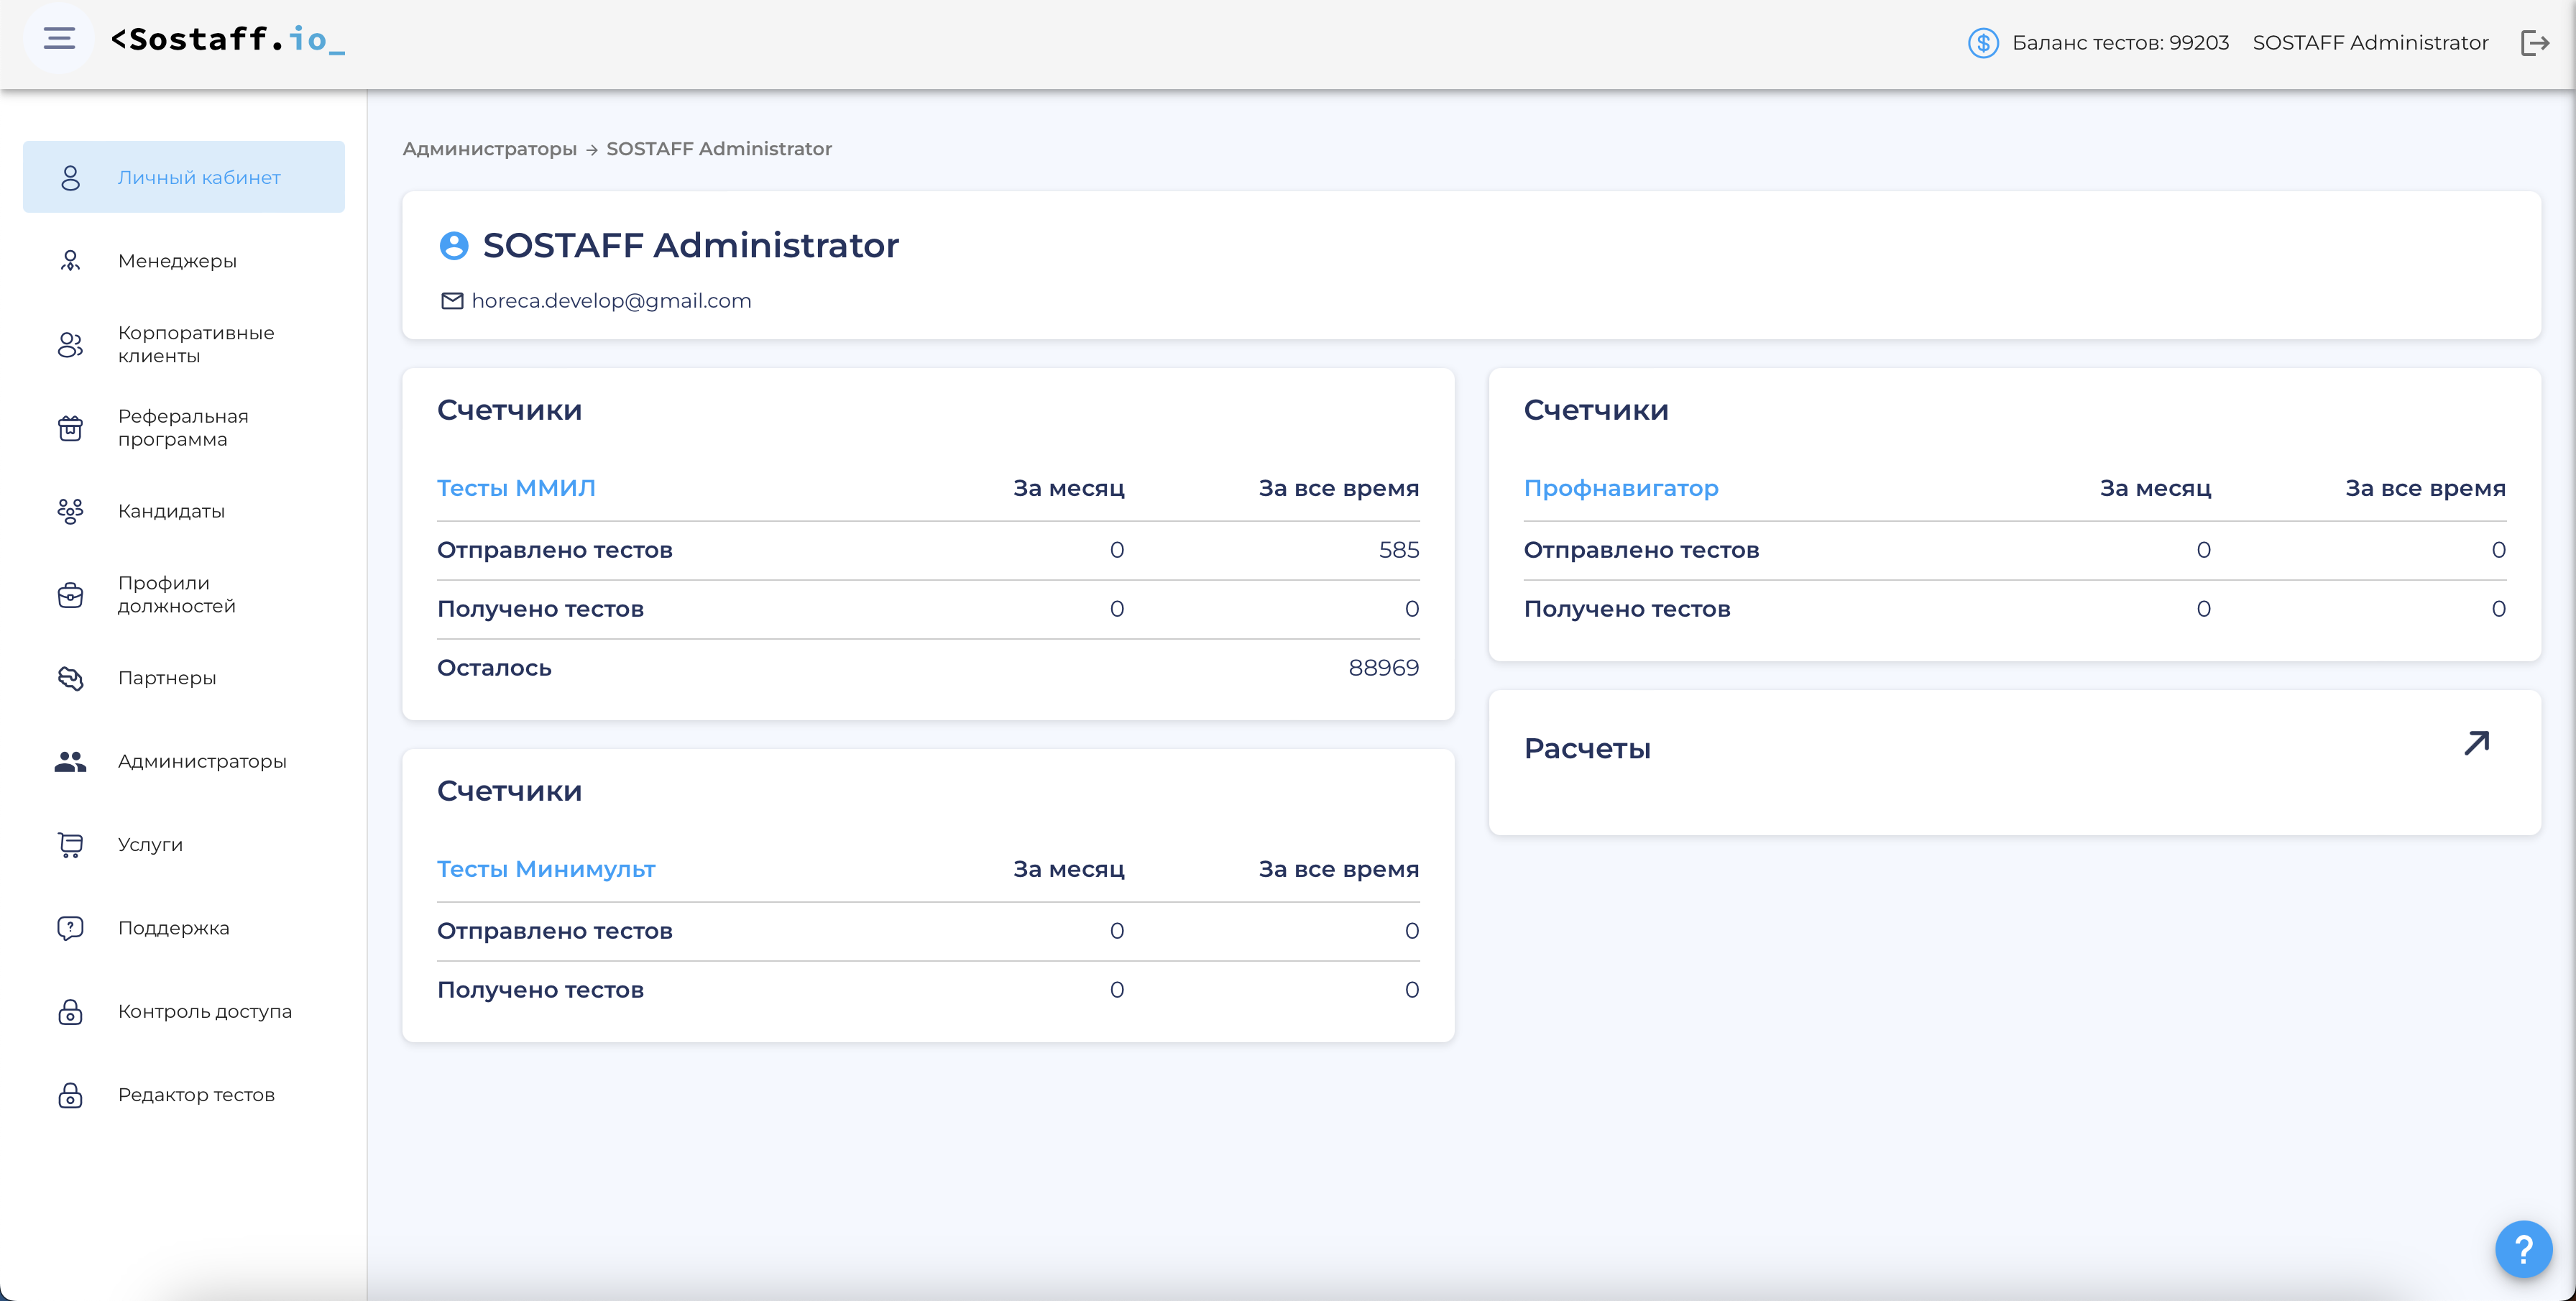Click the SOSTAFF Administrator profile heading
This screenshot has height=1301, width=2576.
pyautogui.click(x=691, y=245)
